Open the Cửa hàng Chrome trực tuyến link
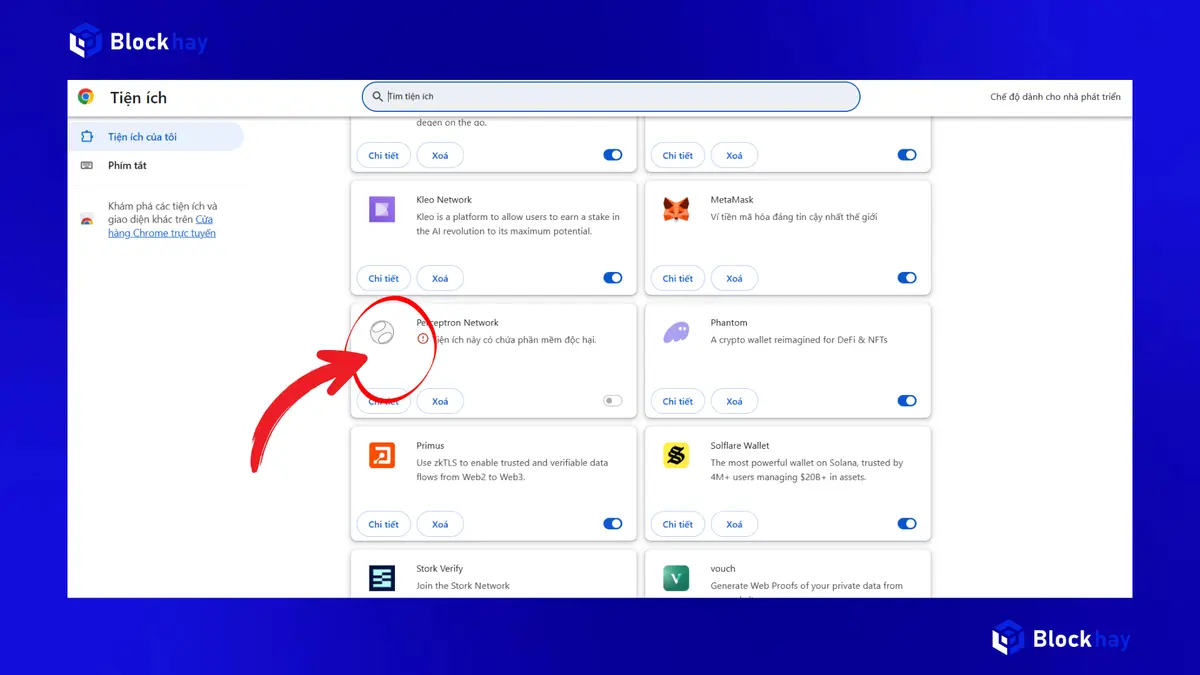Image resolution: width=1200 pixels, height=675 pixels. coord(162,226)
